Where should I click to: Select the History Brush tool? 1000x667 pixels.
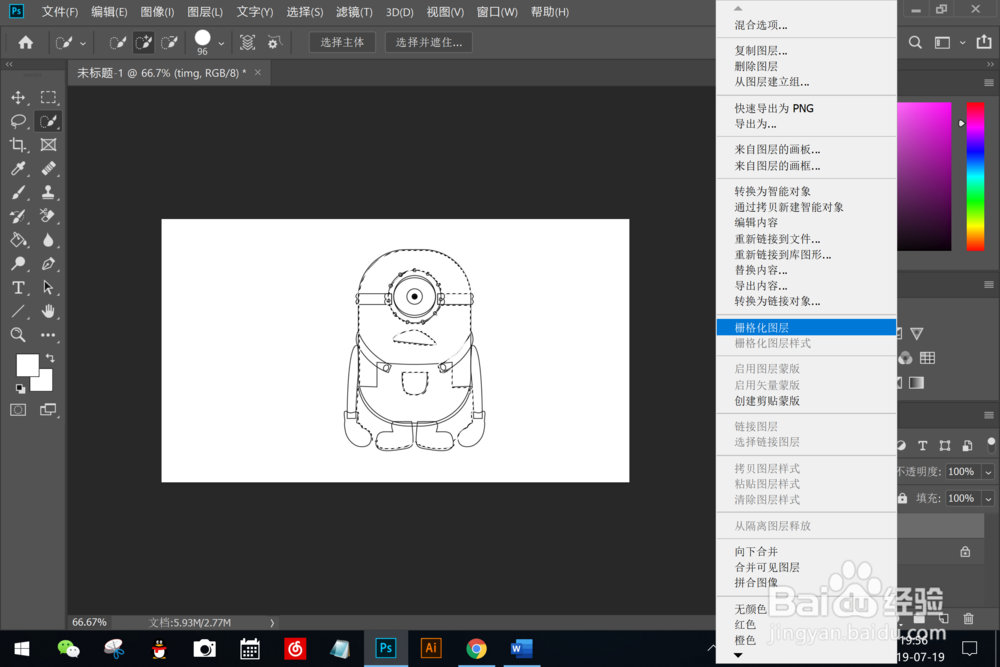pos(18,216)
